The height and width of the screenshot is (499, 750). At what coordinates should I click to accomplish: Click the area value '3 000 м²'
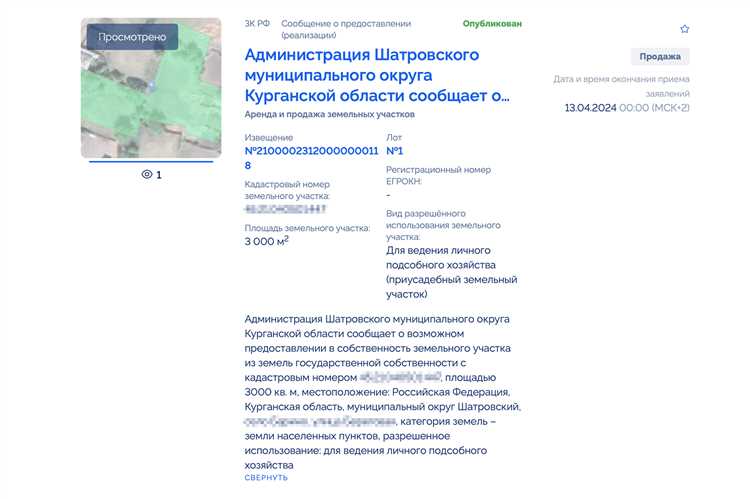[x=266, y=241]
